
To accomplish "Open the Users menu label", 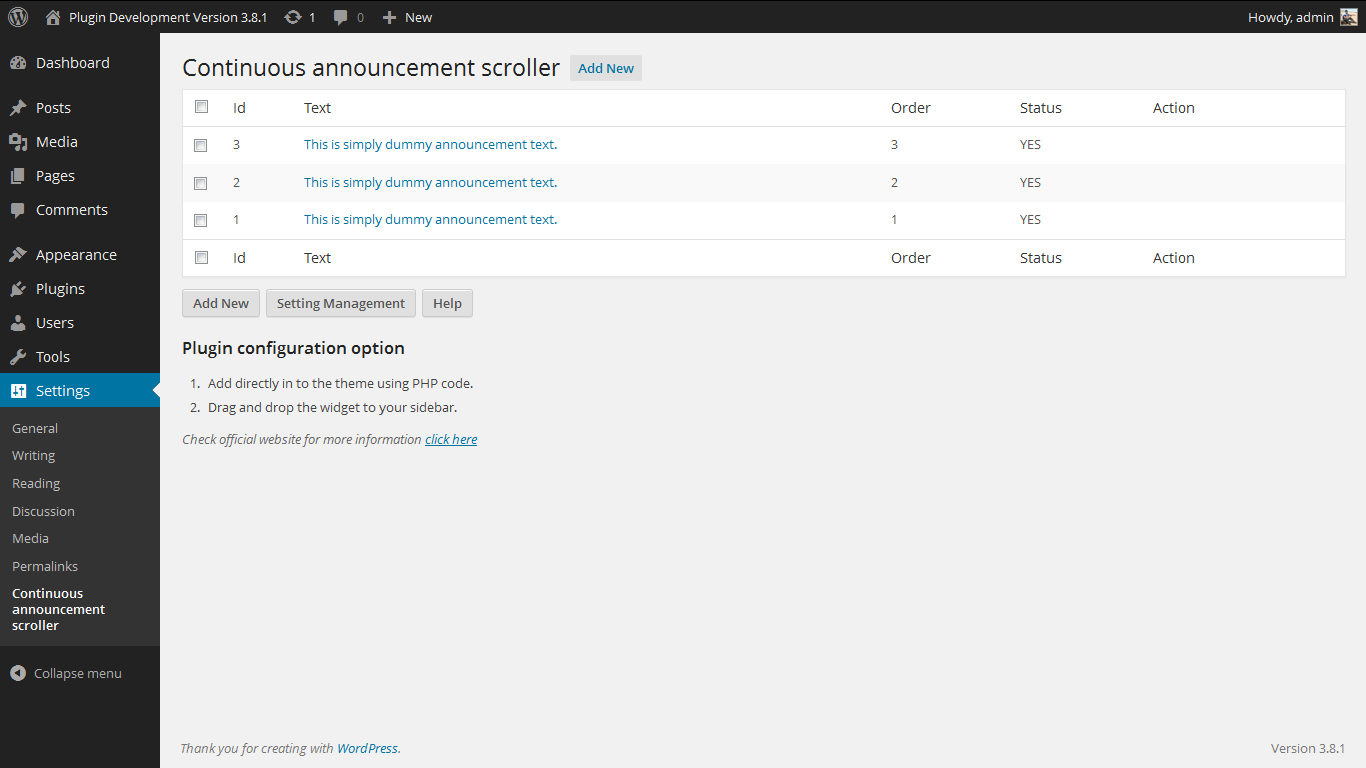I will [55, 323].
